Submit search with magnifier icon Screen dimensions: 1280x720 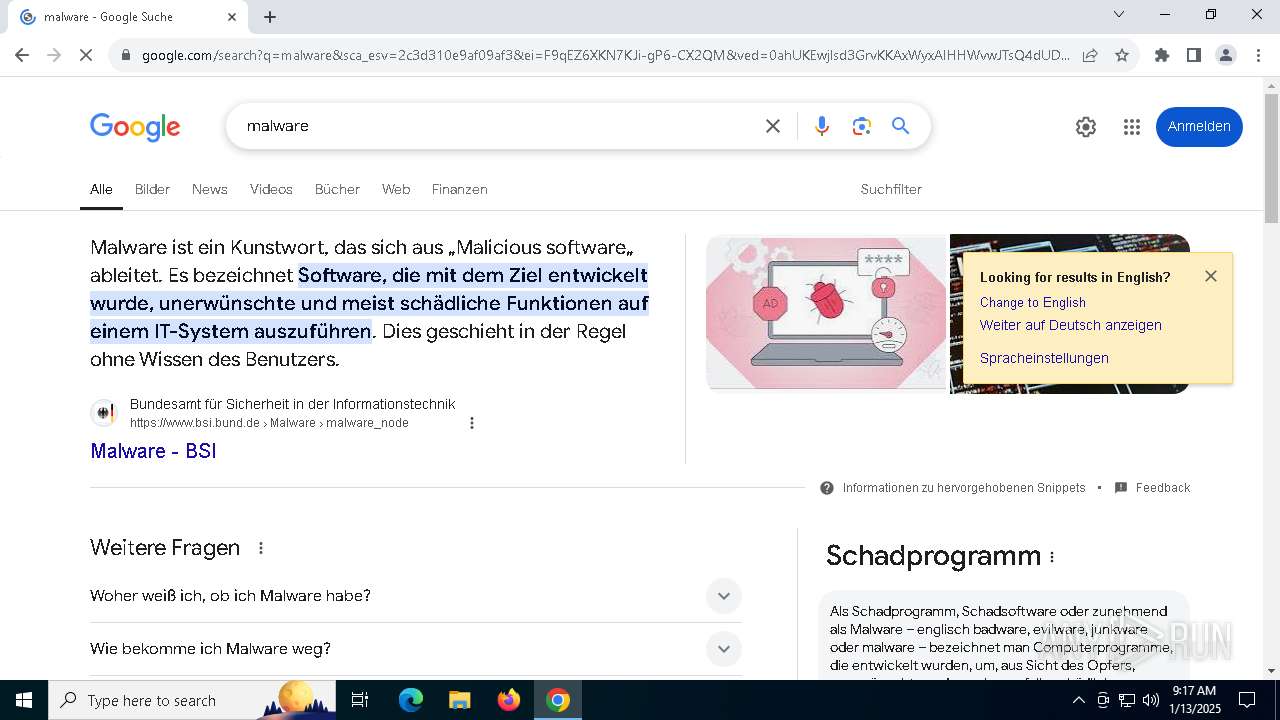901,126
